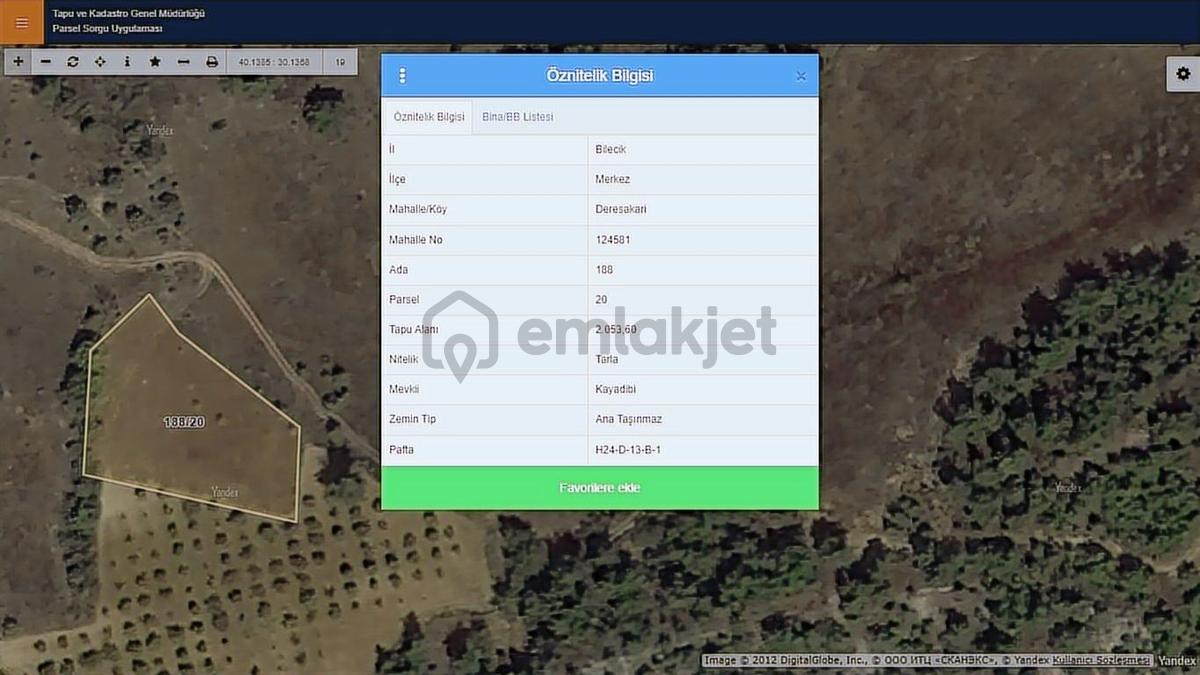Screen dimensions: 1200x675
Task: Open favorites with the star icon
Action: pyautogui.click(x=155, y=62)
